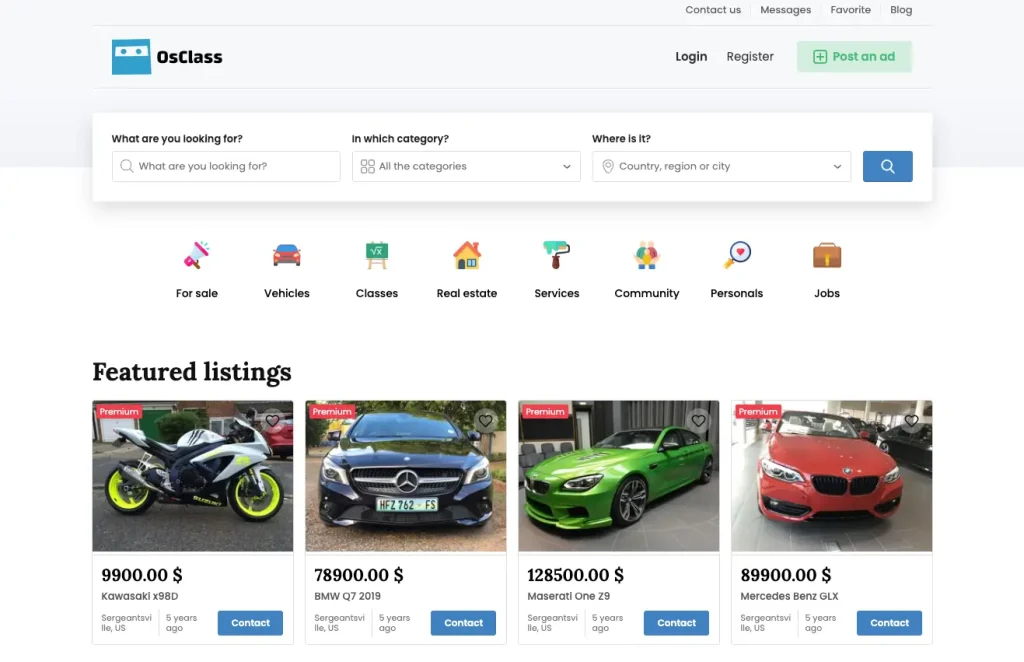This screenshot has width=1024, height=662.
Task: Favorite the Mercedes Benz GLX listing heart
Action: click(911, 421)
